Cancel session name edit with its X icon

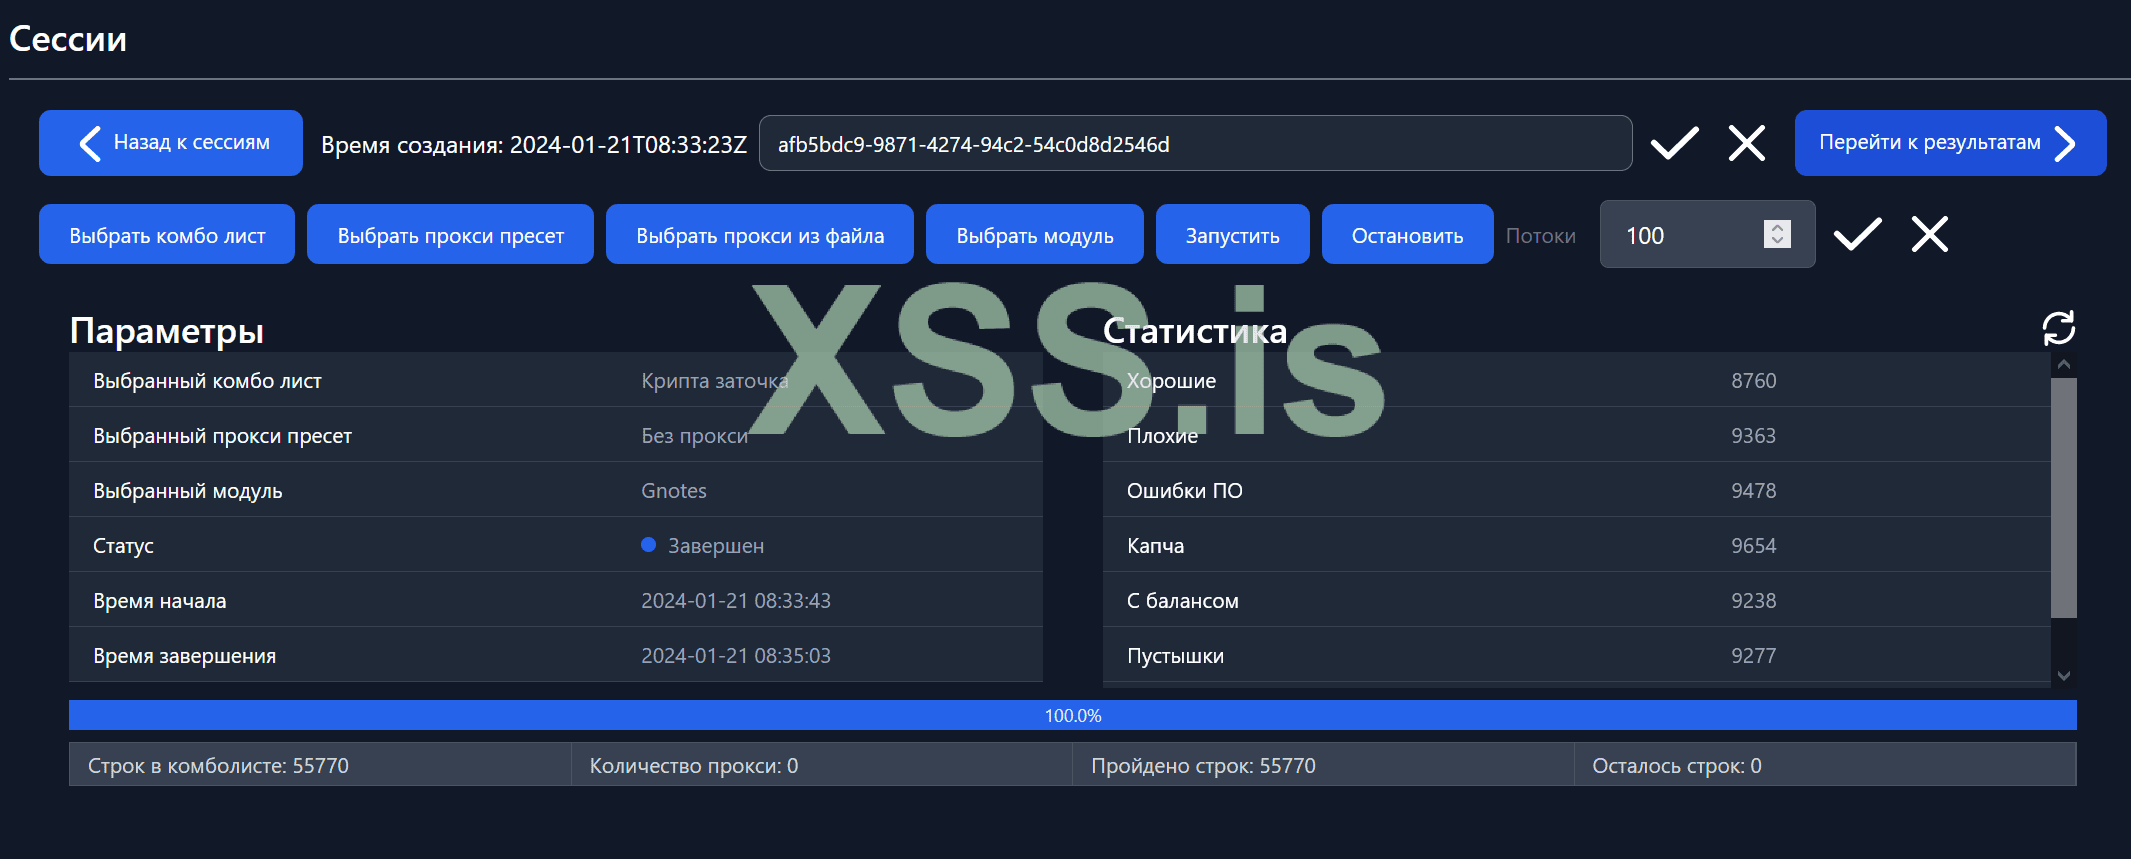(x=1747, y=143)
